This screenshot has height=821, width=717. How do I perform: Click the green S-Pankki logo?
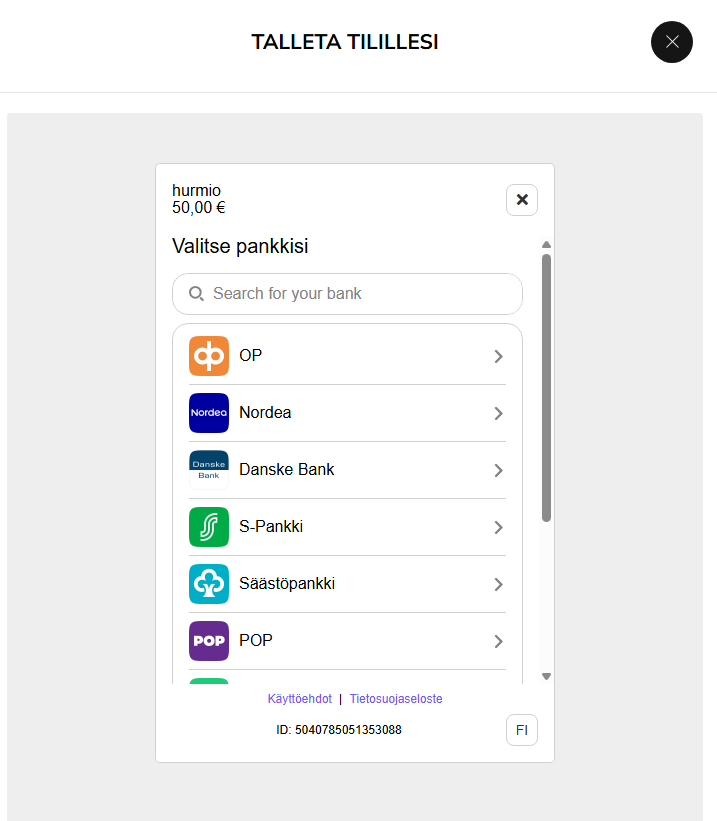click(209, 527)
